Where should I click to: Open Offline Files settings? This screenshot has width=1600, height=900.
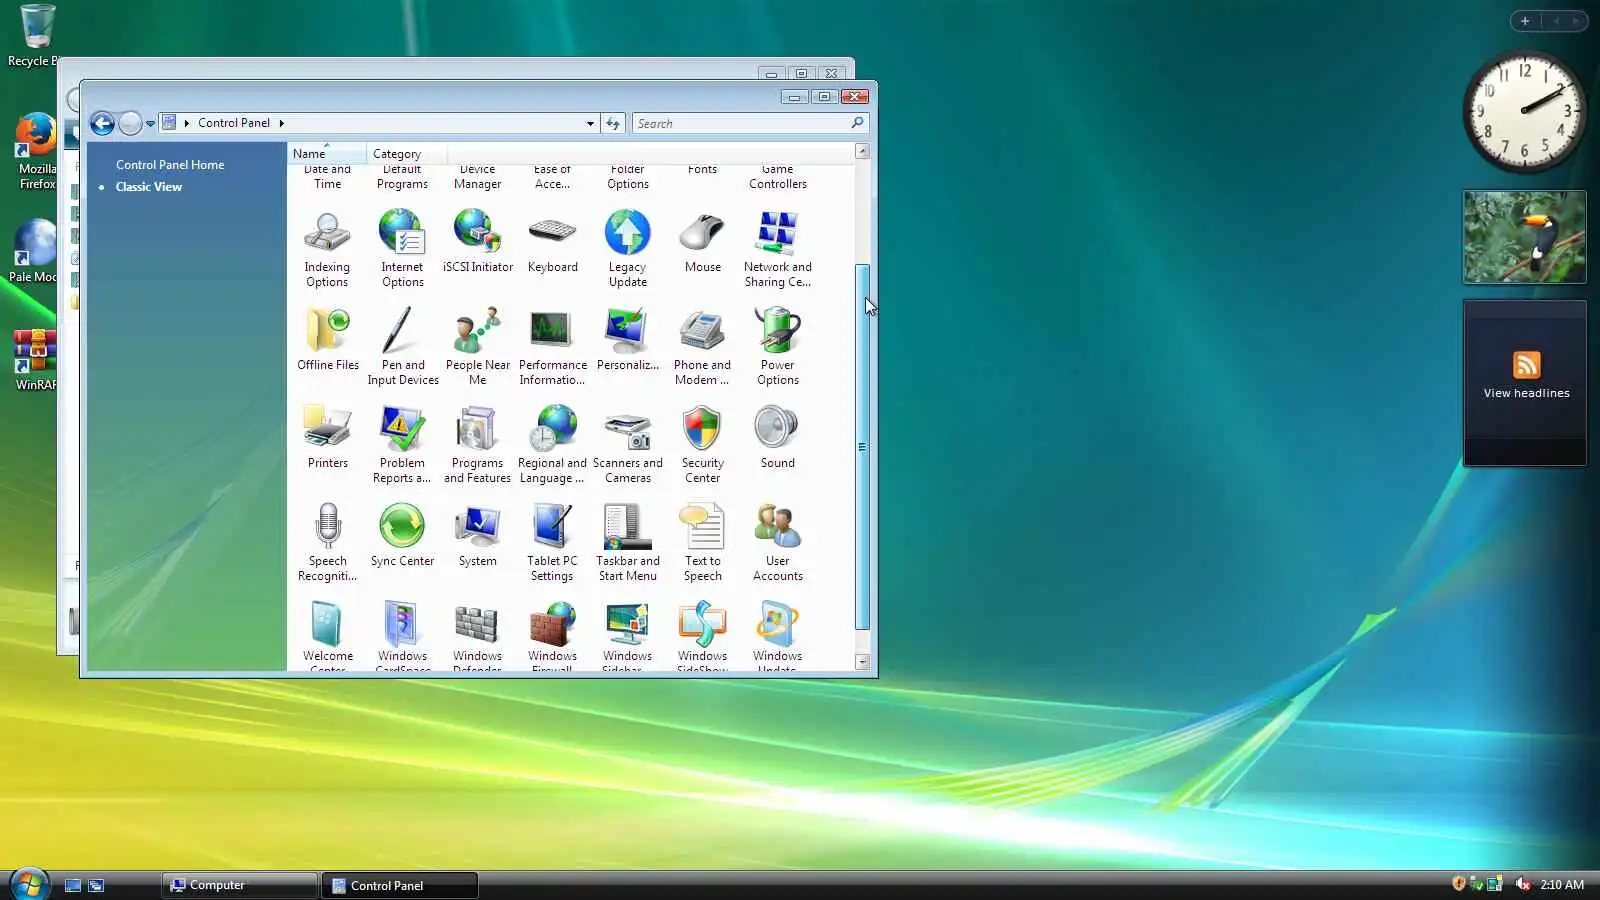[x=328, y=340]
